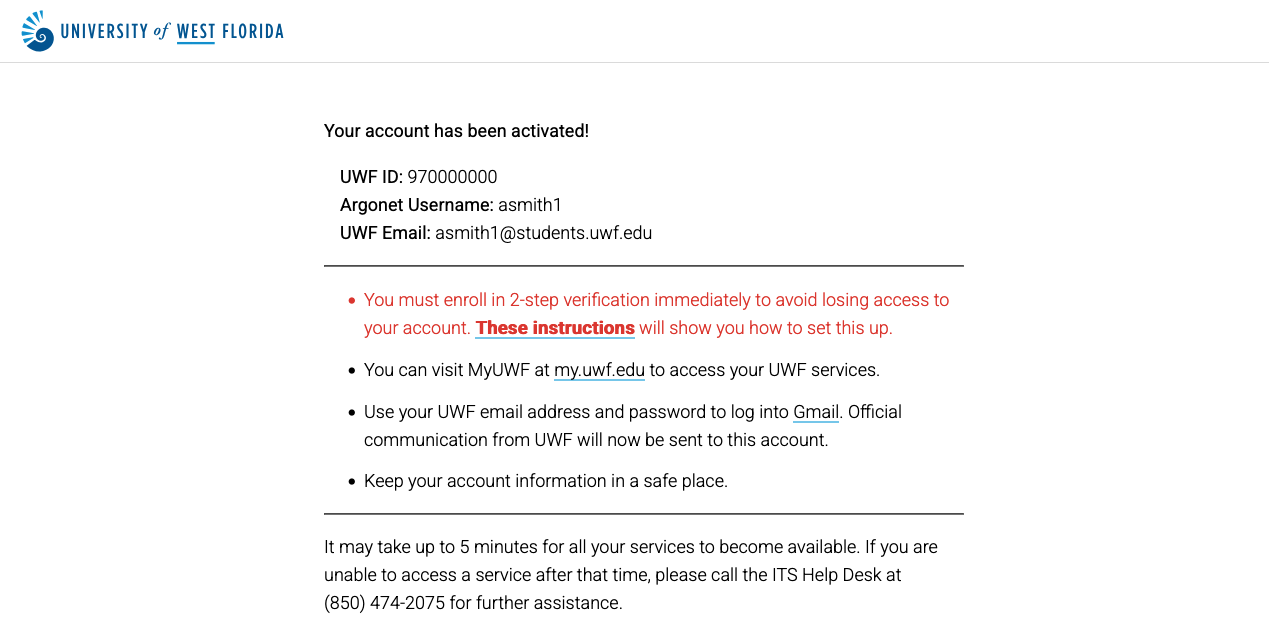Open the bold red These instructions link
The height and width of the screenshot is (642, 1269).
[x=555, y=328]
